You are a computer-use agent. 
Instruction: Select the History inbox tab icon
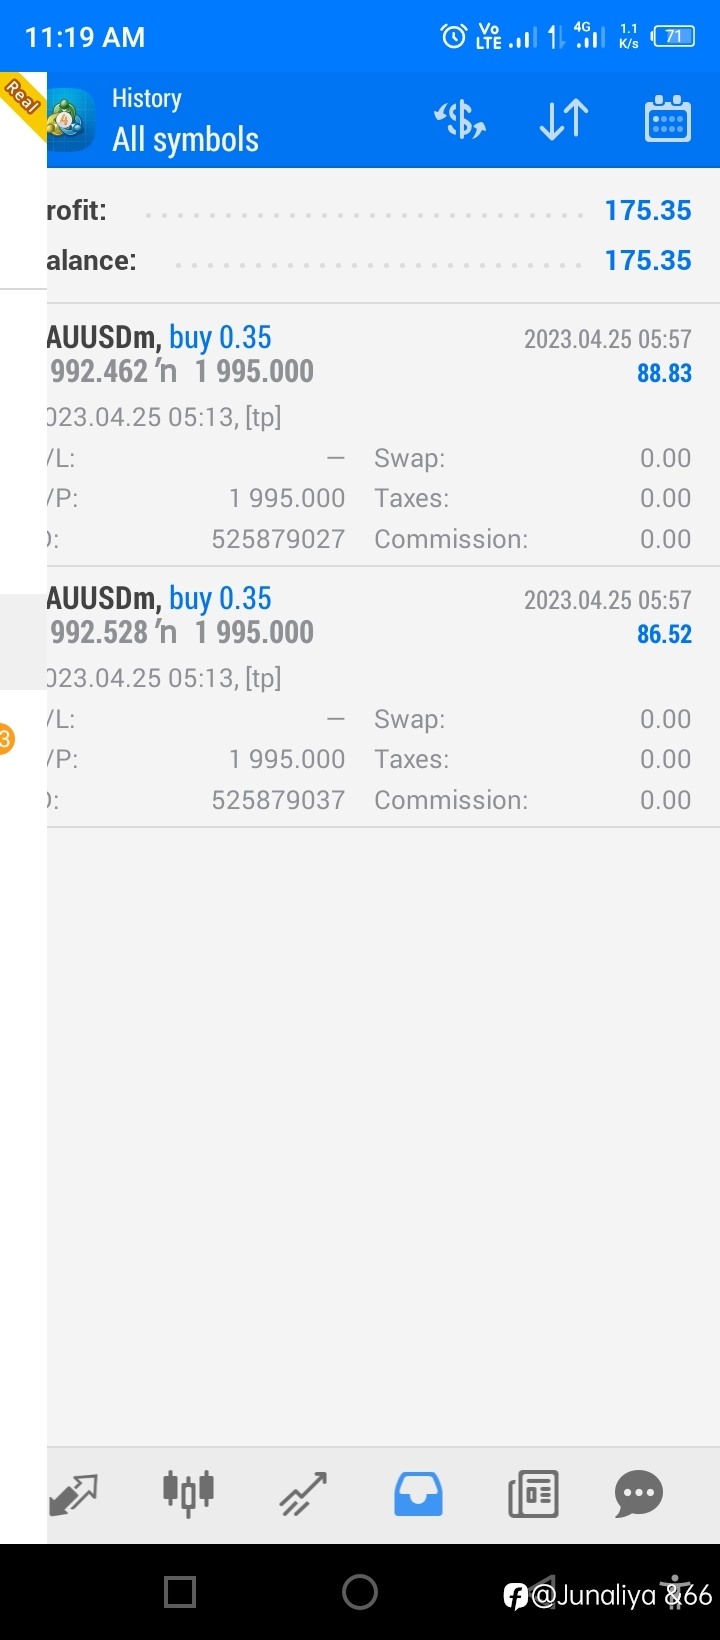(418, 1494)
